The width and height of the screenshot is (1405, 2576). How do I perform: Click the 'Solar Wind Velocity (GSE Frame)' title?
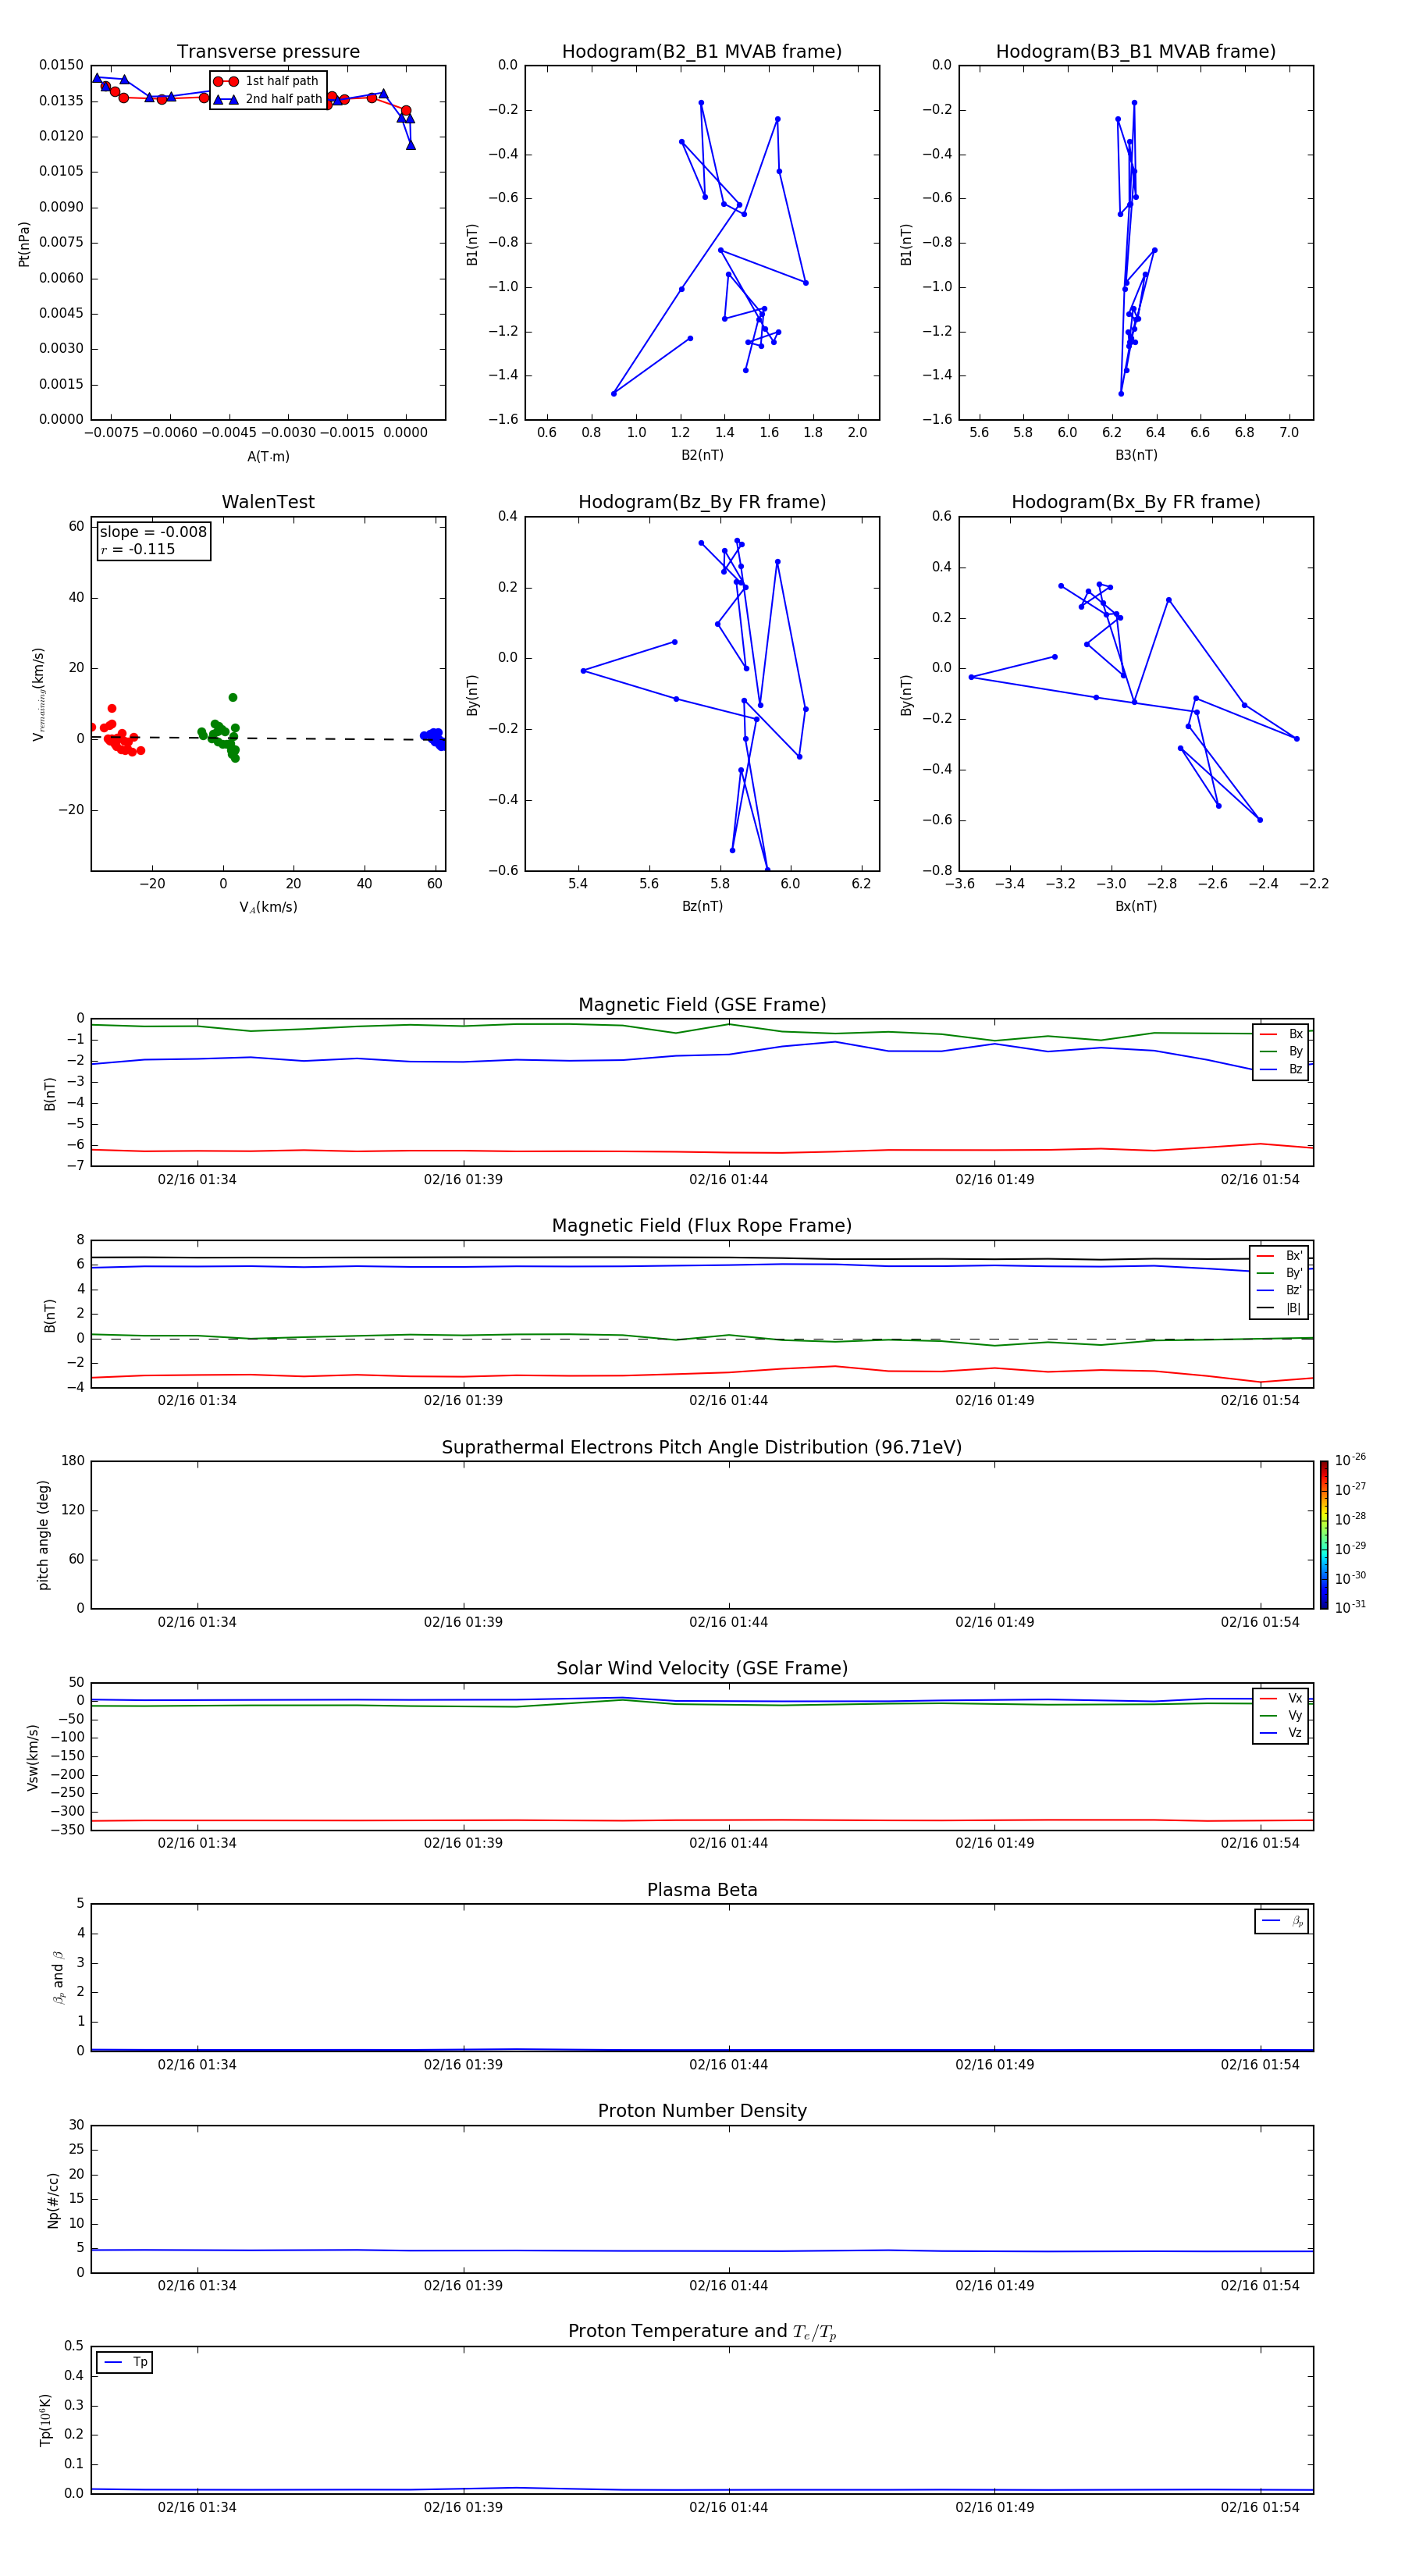click(x=702, y=1668)
